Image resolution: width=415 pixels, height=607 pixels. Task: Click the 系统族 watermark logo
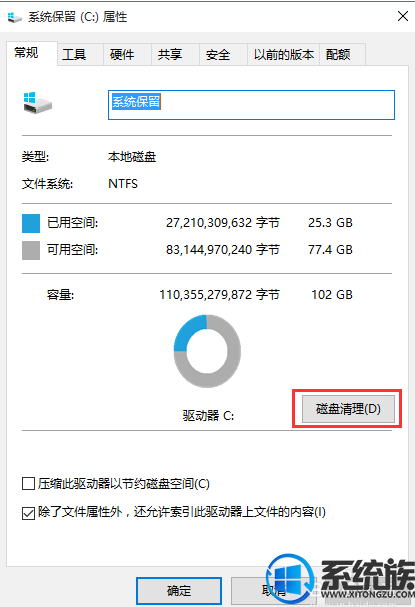pos(341,579)
